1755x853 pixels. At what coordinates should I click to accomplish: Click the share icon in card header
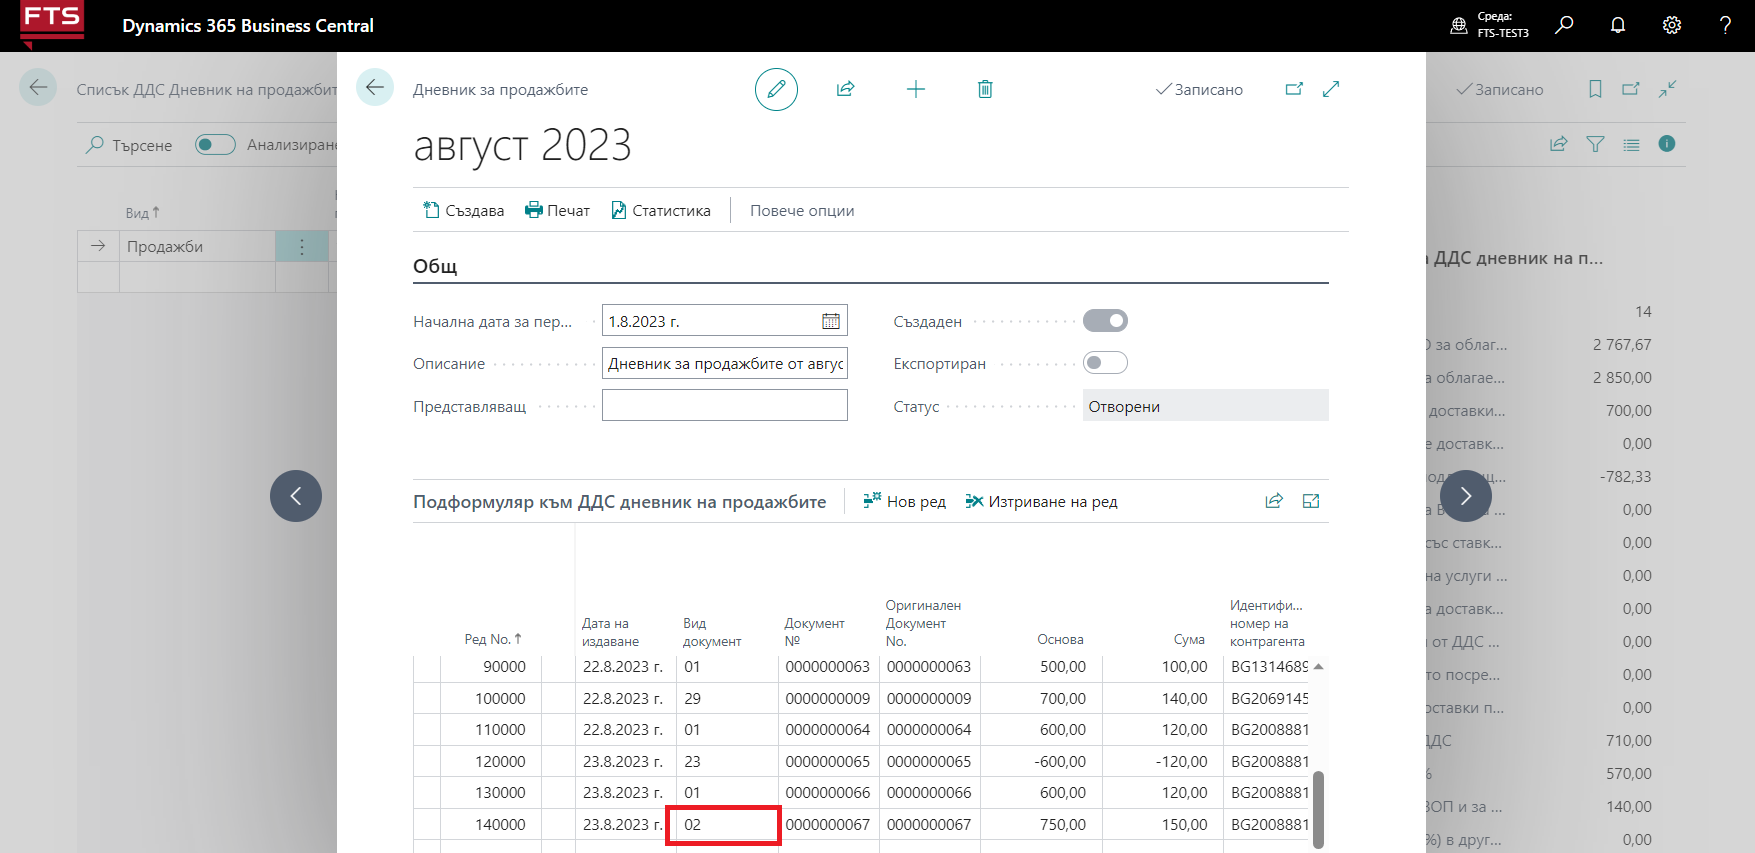click(845, 89)
